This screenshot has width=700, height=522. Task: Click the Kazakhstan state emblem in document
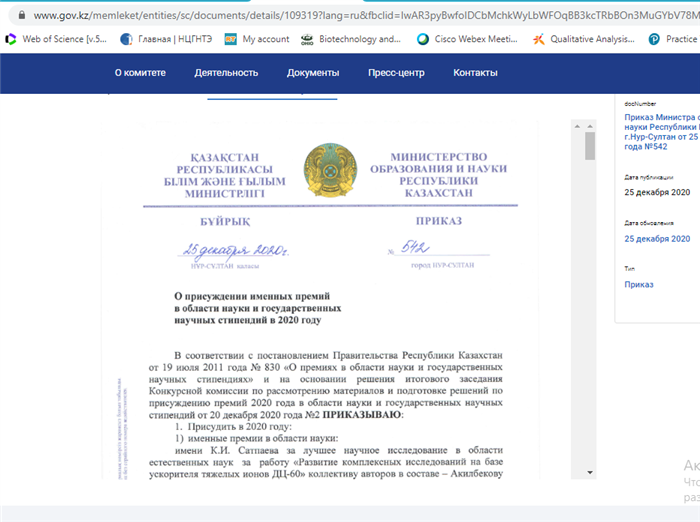click(328, 172)
